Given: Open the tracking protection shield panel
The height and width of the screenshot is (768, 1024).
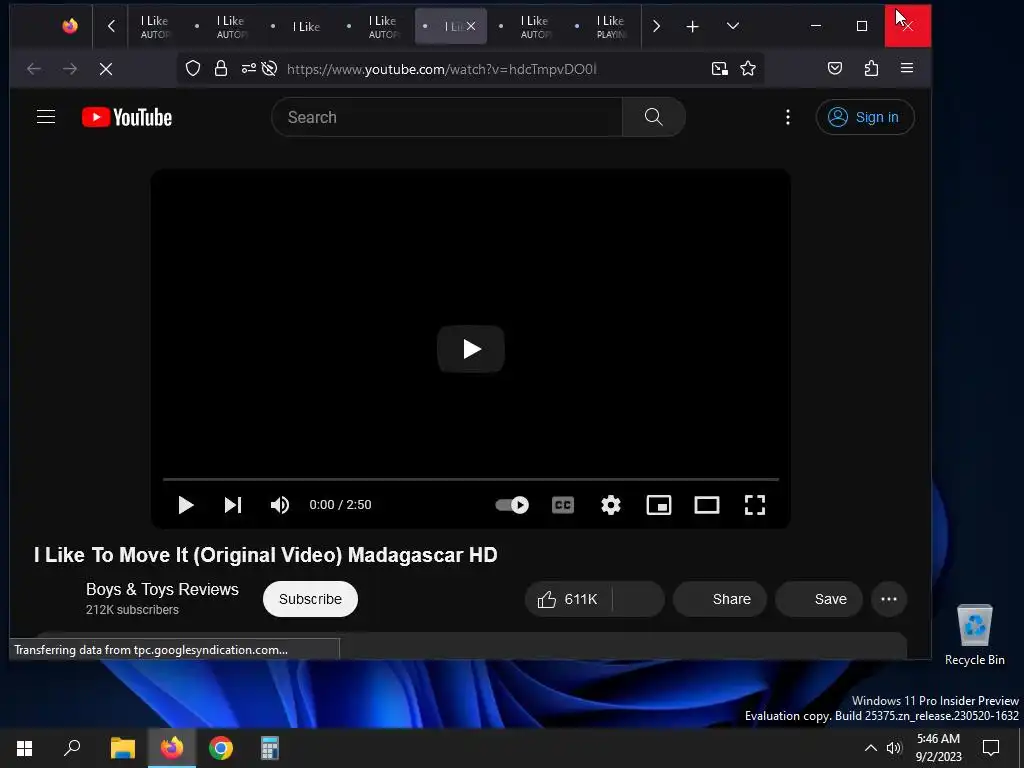Looking at the screenshot, I should (x=193, y=69).
